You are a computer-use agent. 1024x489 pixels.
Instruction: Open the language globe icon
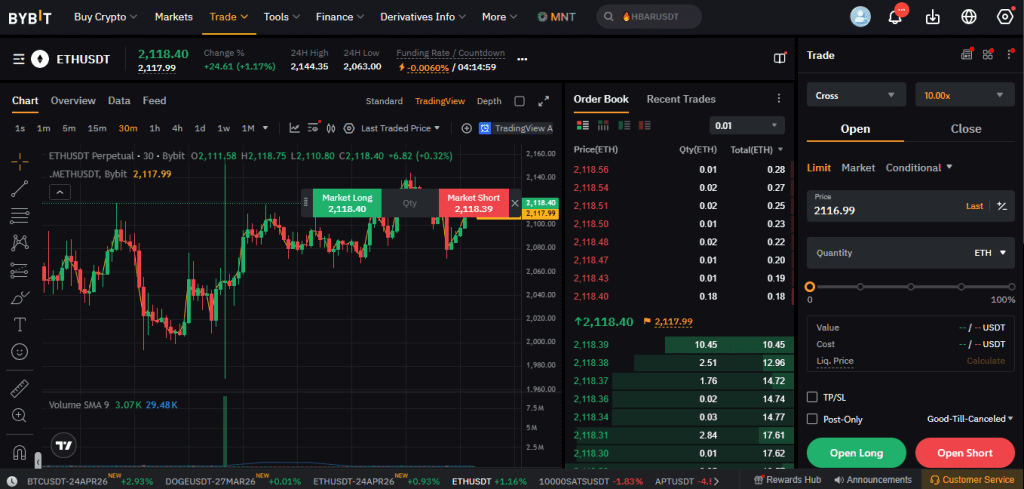coord(969,17)
